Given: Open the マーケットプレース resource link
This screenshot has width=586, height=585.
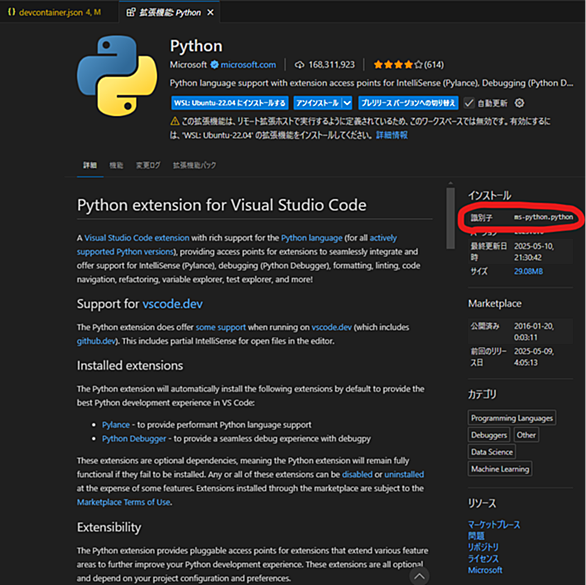Looking at the screenshot, I should coord(494,525).
